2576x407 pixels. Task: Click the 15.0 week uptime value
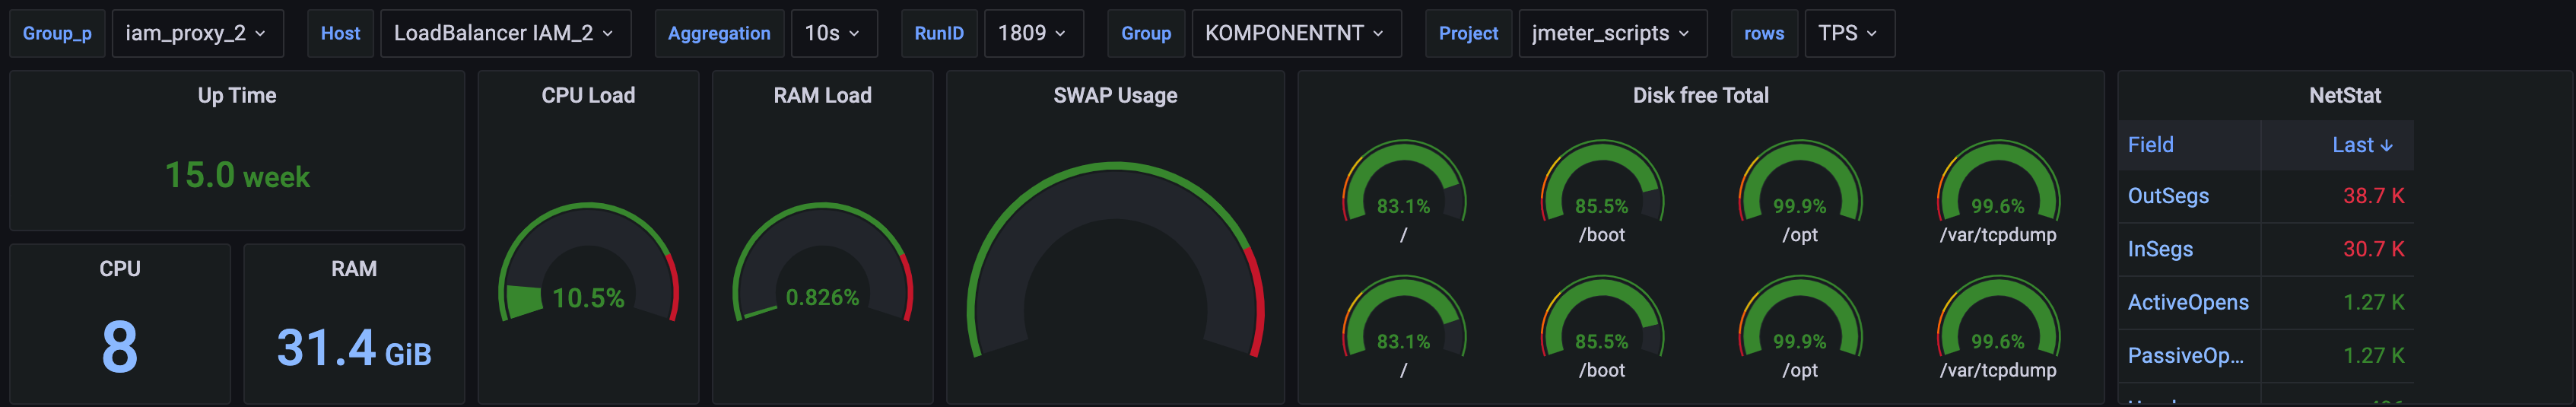coord(237,176)
